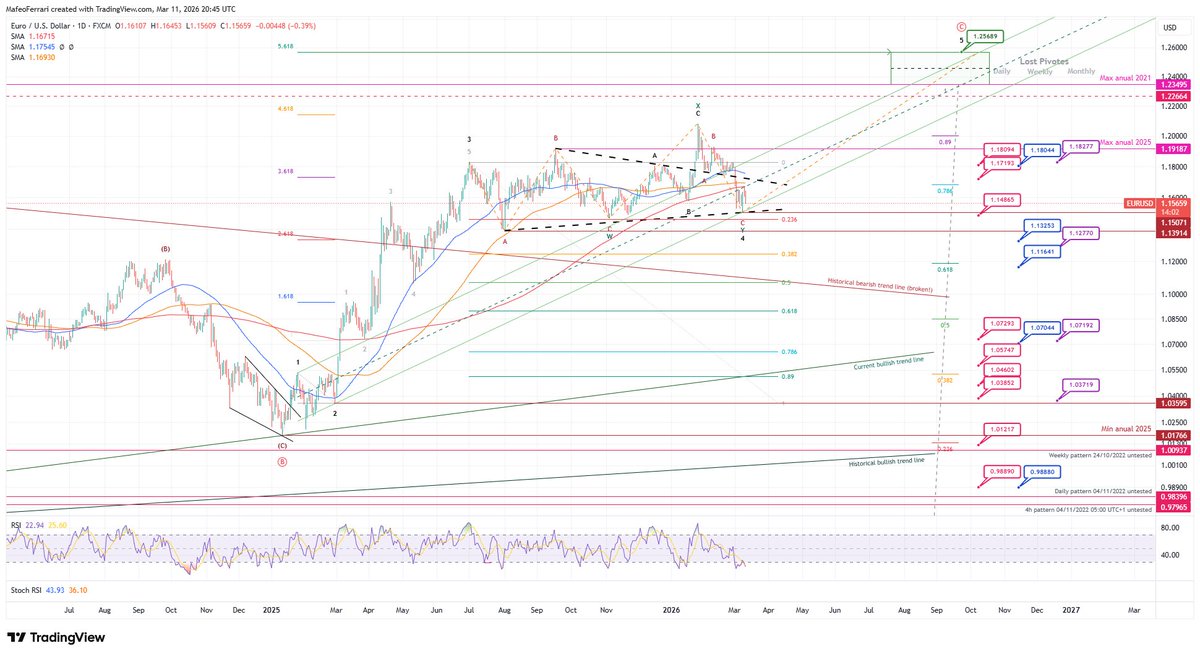The height and width of the screenshot is (656, 1200).
Task: Click the 1.03595 price axis tag
Action: coord(1174,403)
